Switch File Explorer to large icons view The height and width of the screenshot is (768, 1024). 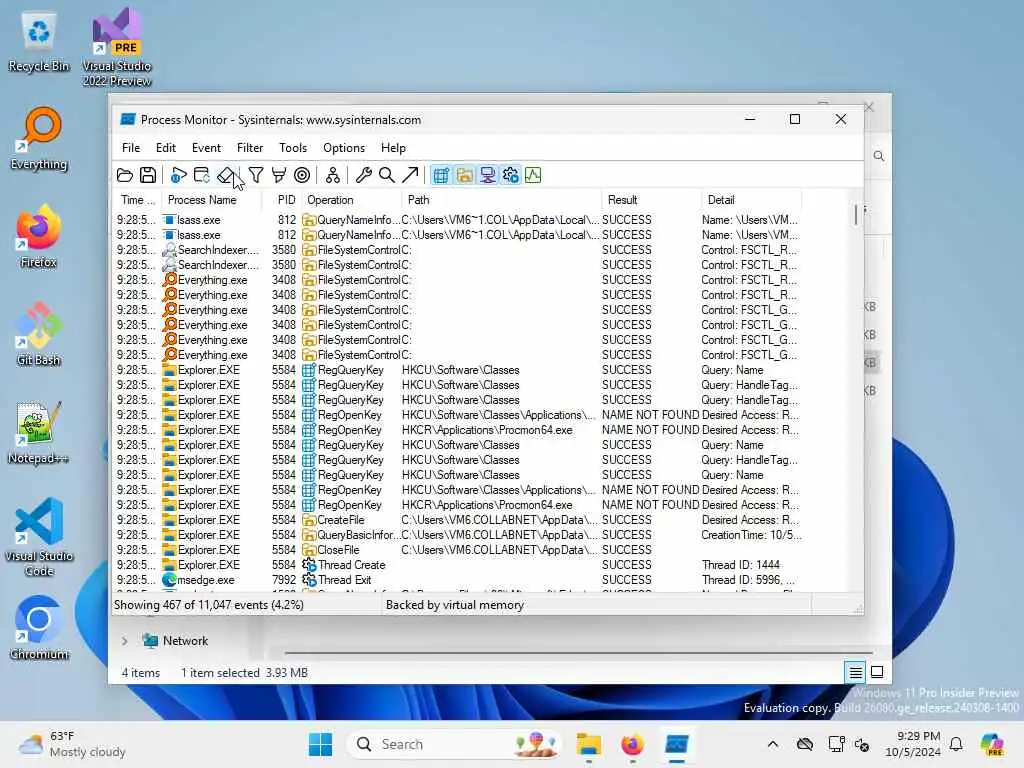click(x=877, y=672)
